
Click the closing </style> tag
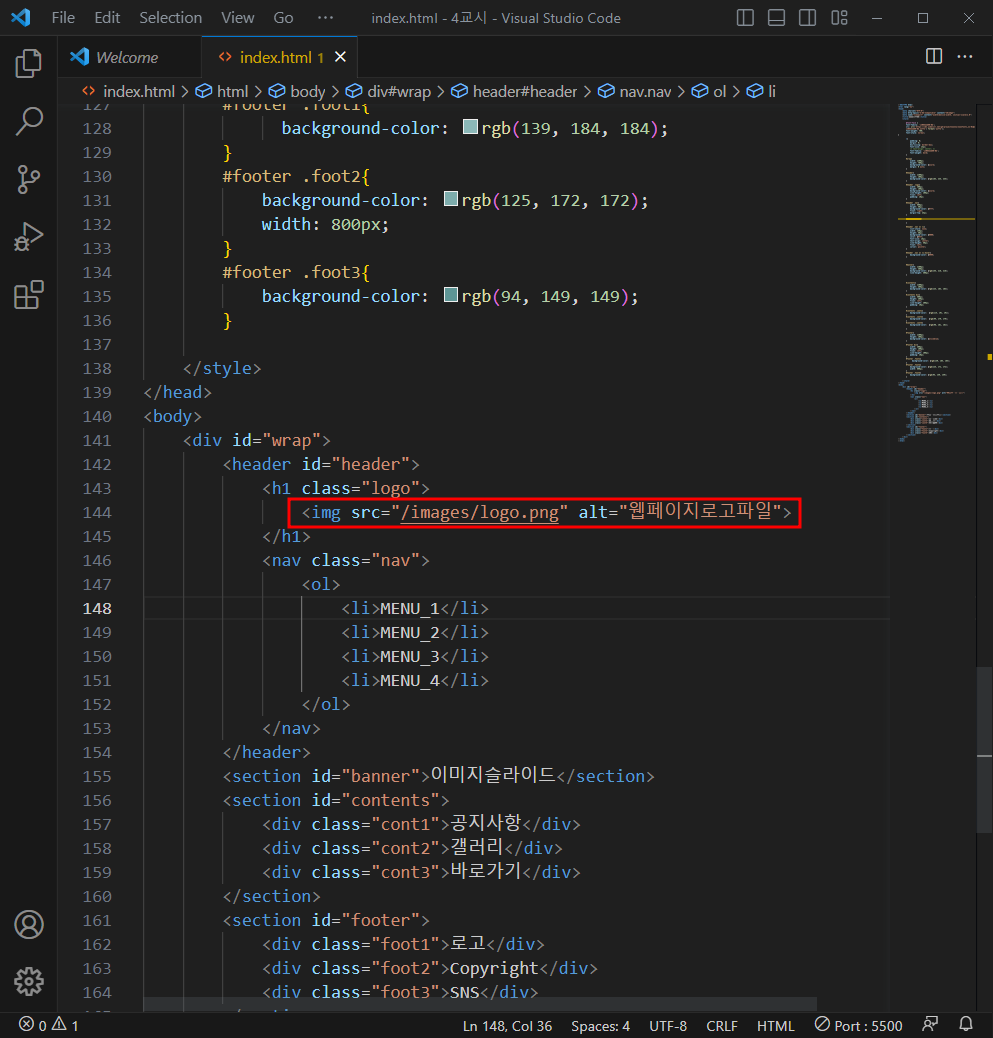click(222, 369)
